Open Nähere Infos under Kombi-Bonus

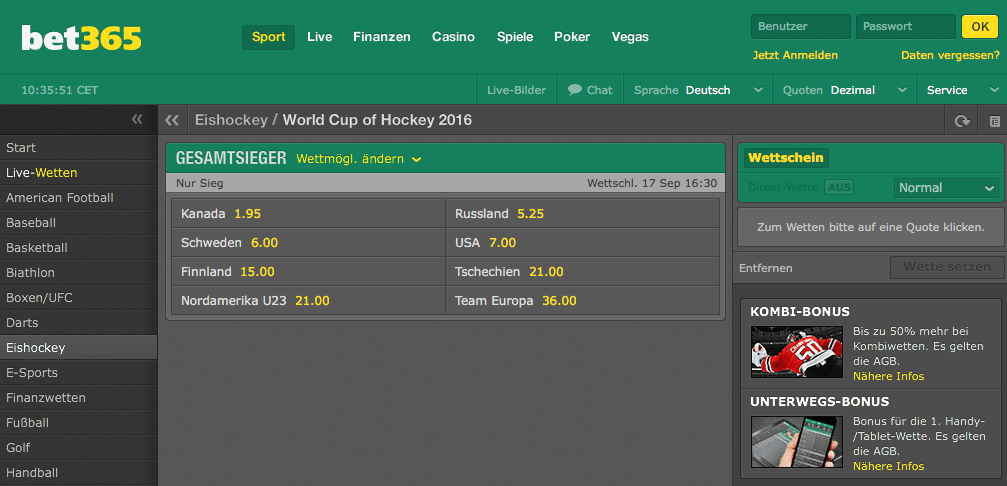[888, 376]
